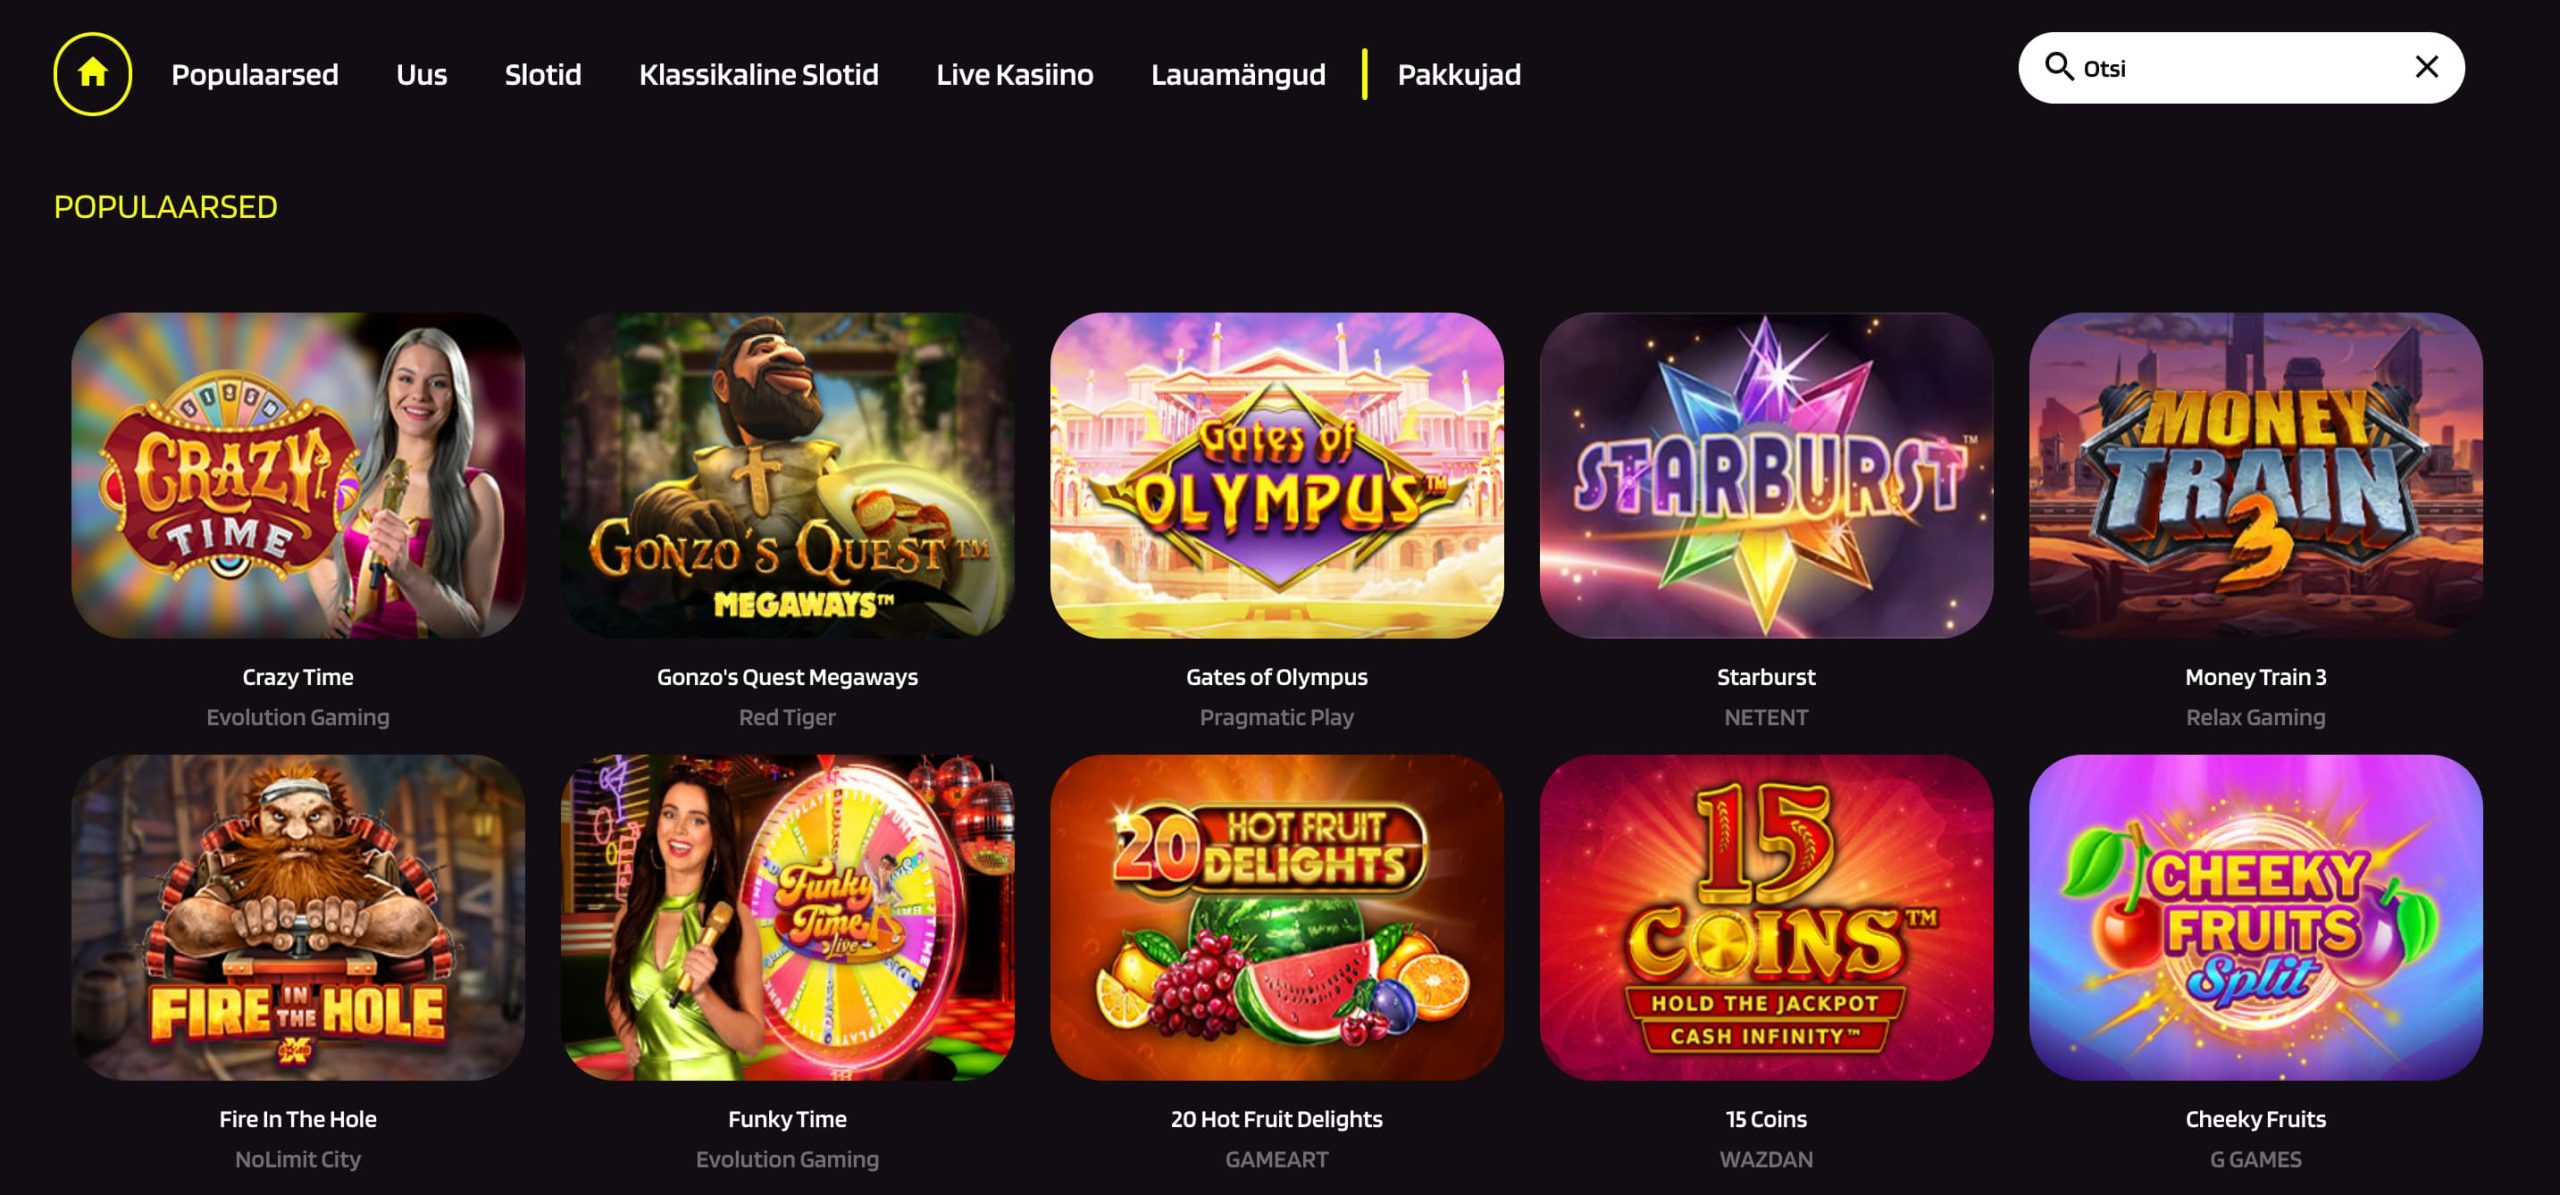
Task: Open Klassikaline Slotid category
Action: pos(759,74)
